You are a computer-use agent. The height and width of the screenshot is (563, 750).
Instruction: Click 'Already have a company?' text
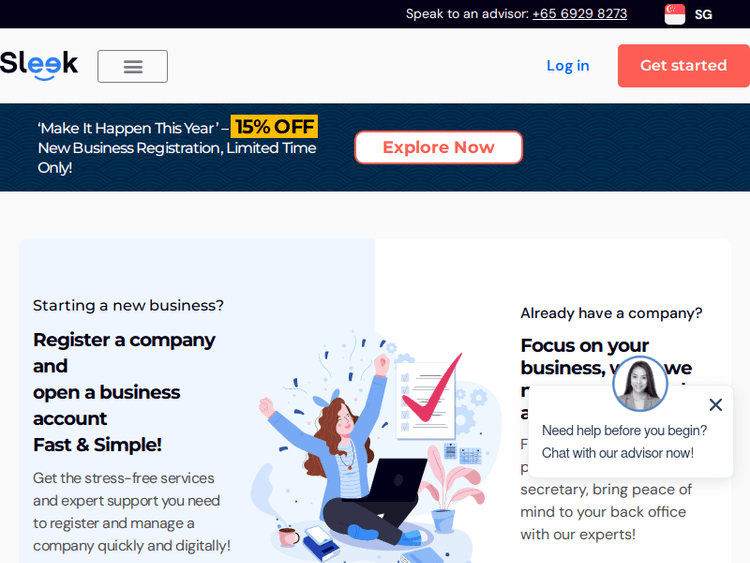coord(611,313)
